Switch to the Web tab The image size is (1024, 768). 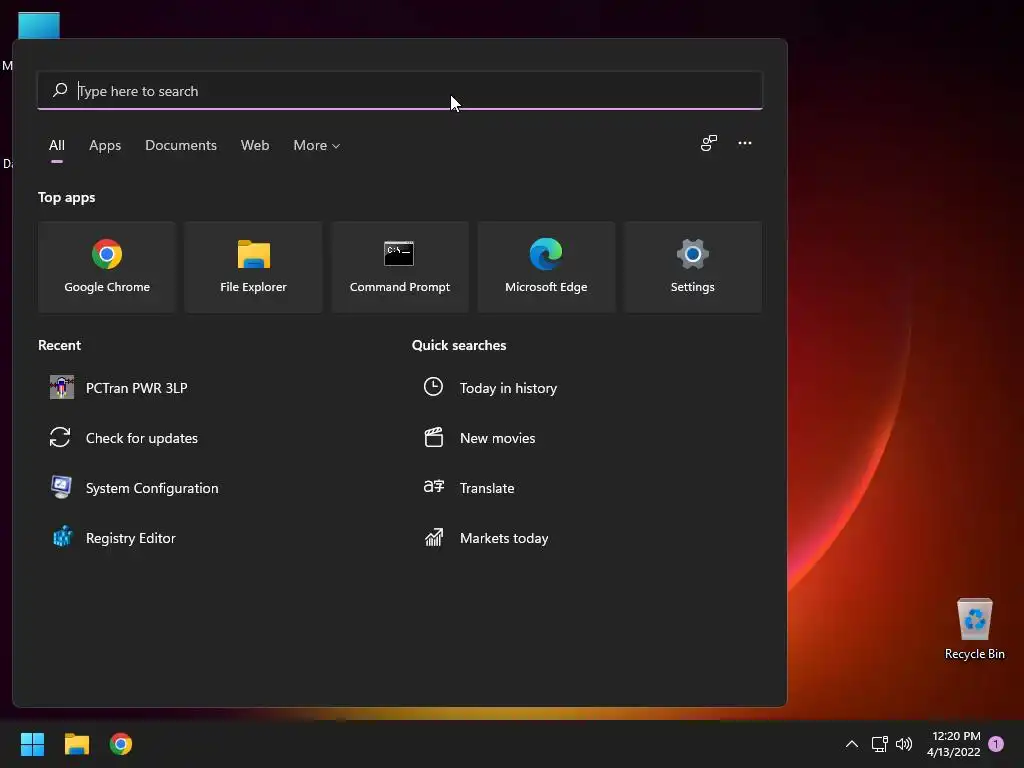pyautogui.click(x=255, y=145)
